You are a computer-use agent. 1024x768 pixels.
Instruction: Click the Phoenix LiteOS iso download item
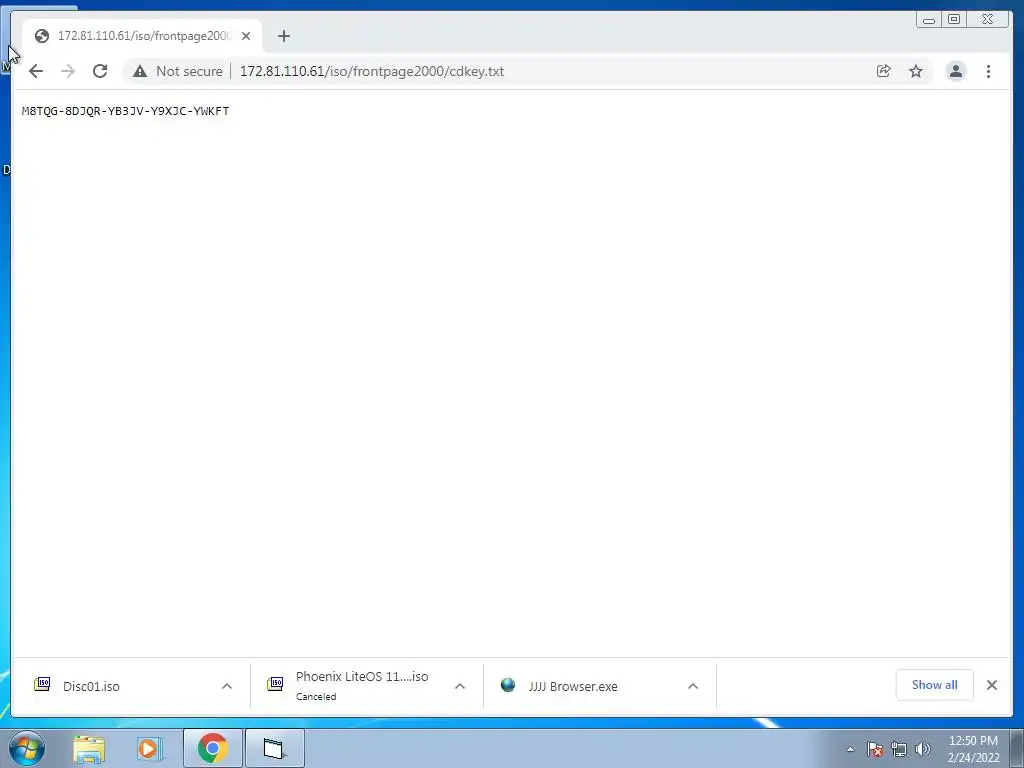(x=362, y=685)
